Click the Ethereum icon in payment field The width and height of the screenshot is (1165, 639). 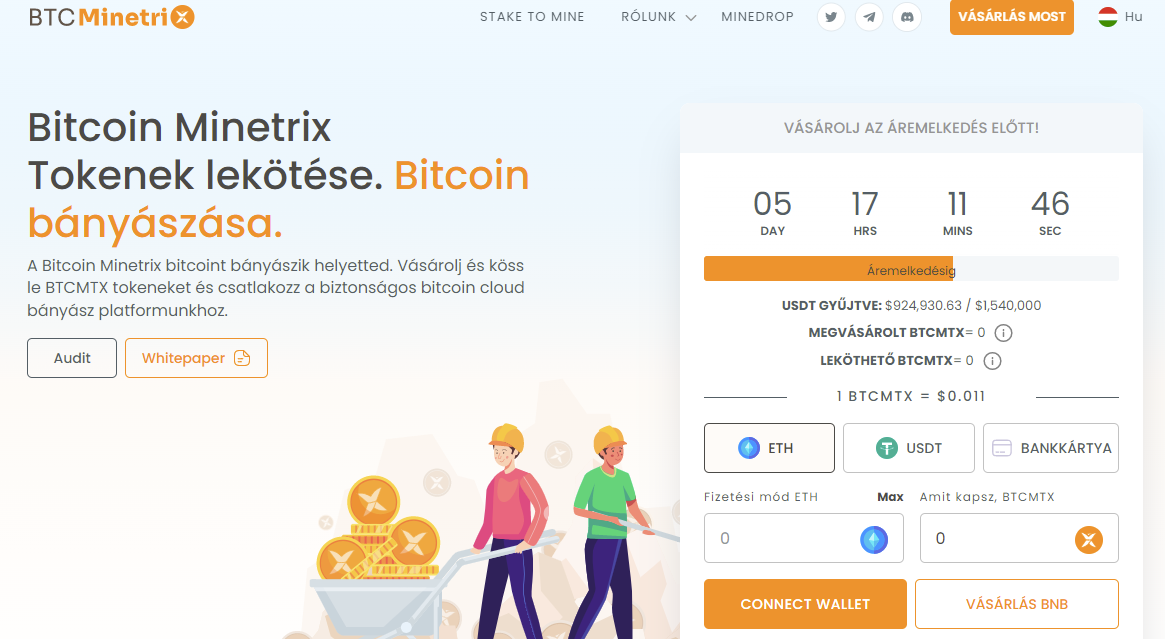click(x=874, y=539)
